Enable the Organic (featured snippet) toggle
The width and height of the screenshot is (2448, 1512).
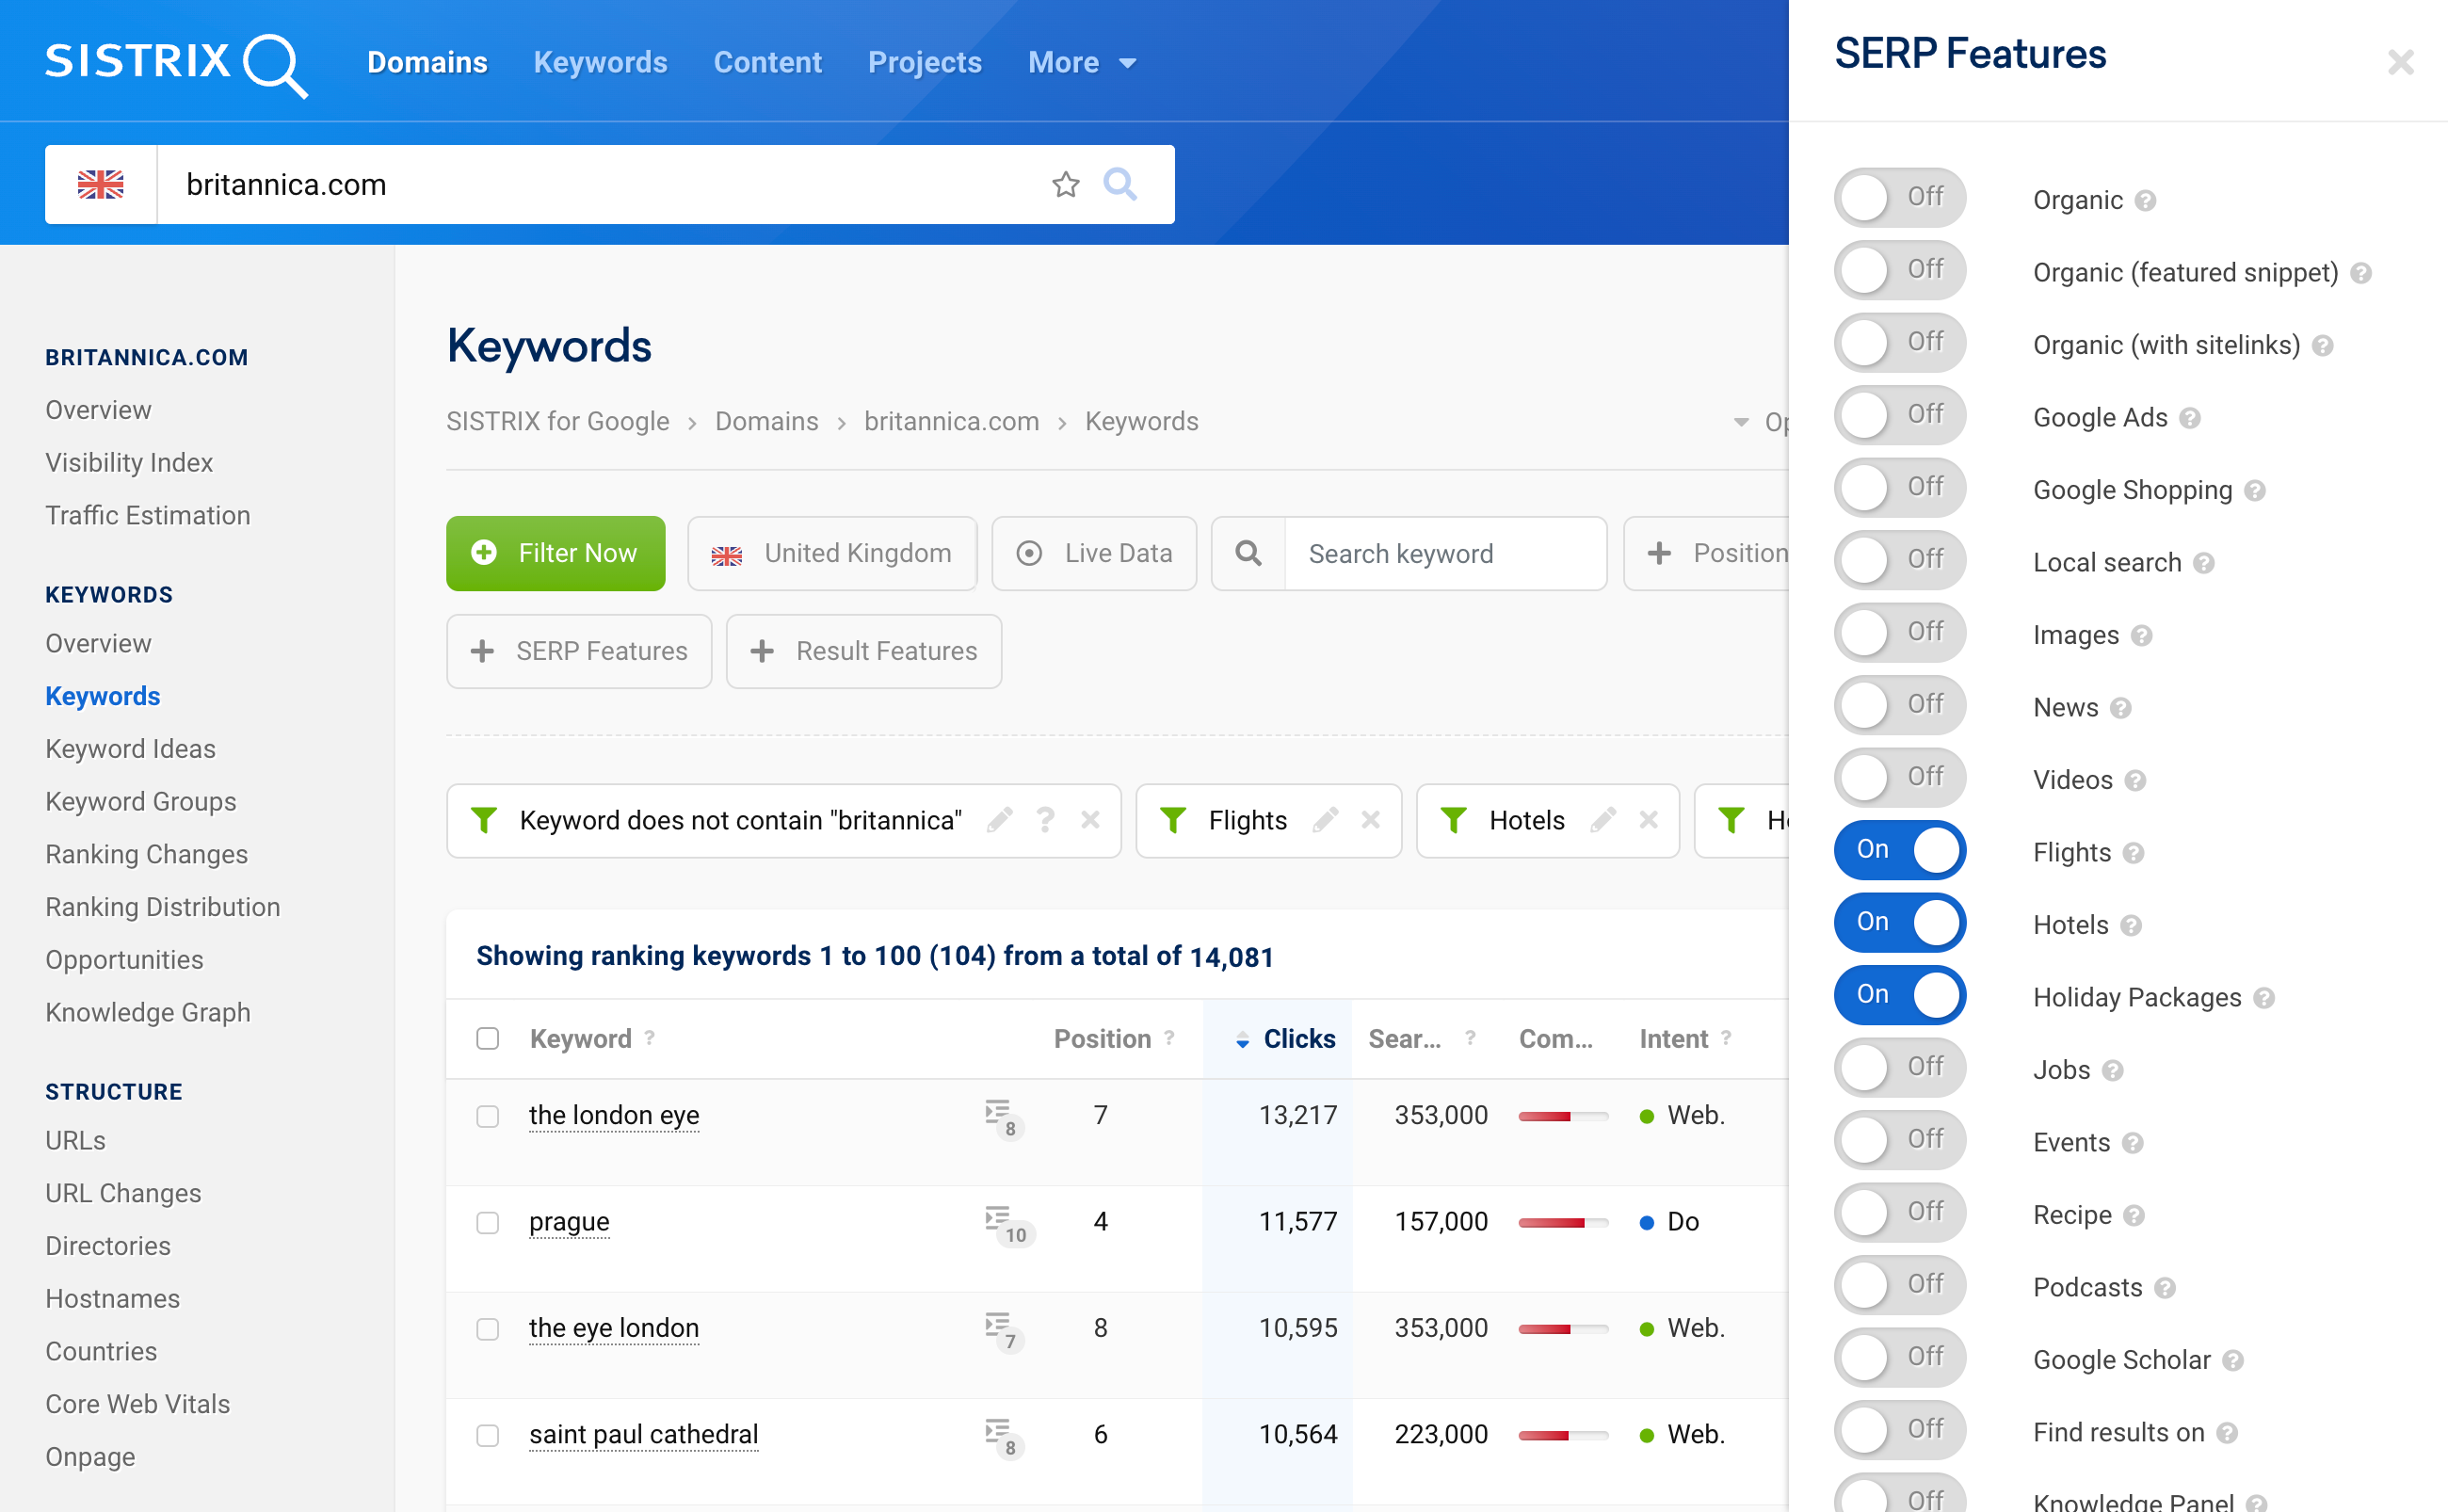pyautogui.click(x=1899, y=270)
